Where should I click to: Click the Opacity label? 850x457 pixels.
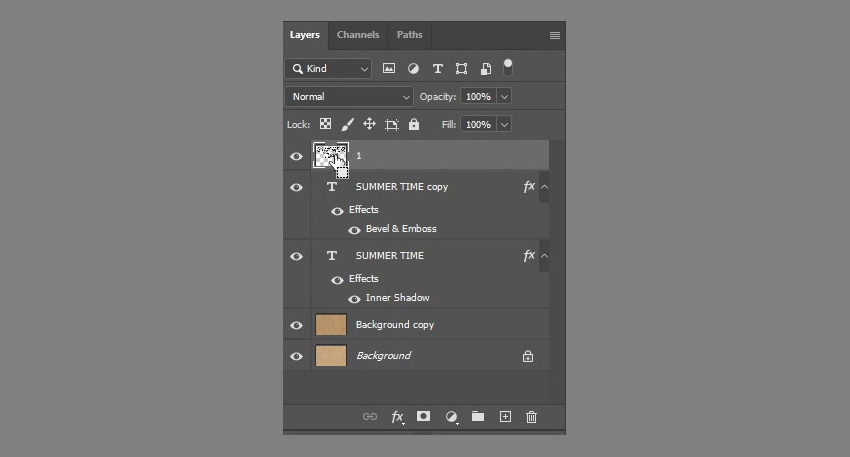coord(438,96)
